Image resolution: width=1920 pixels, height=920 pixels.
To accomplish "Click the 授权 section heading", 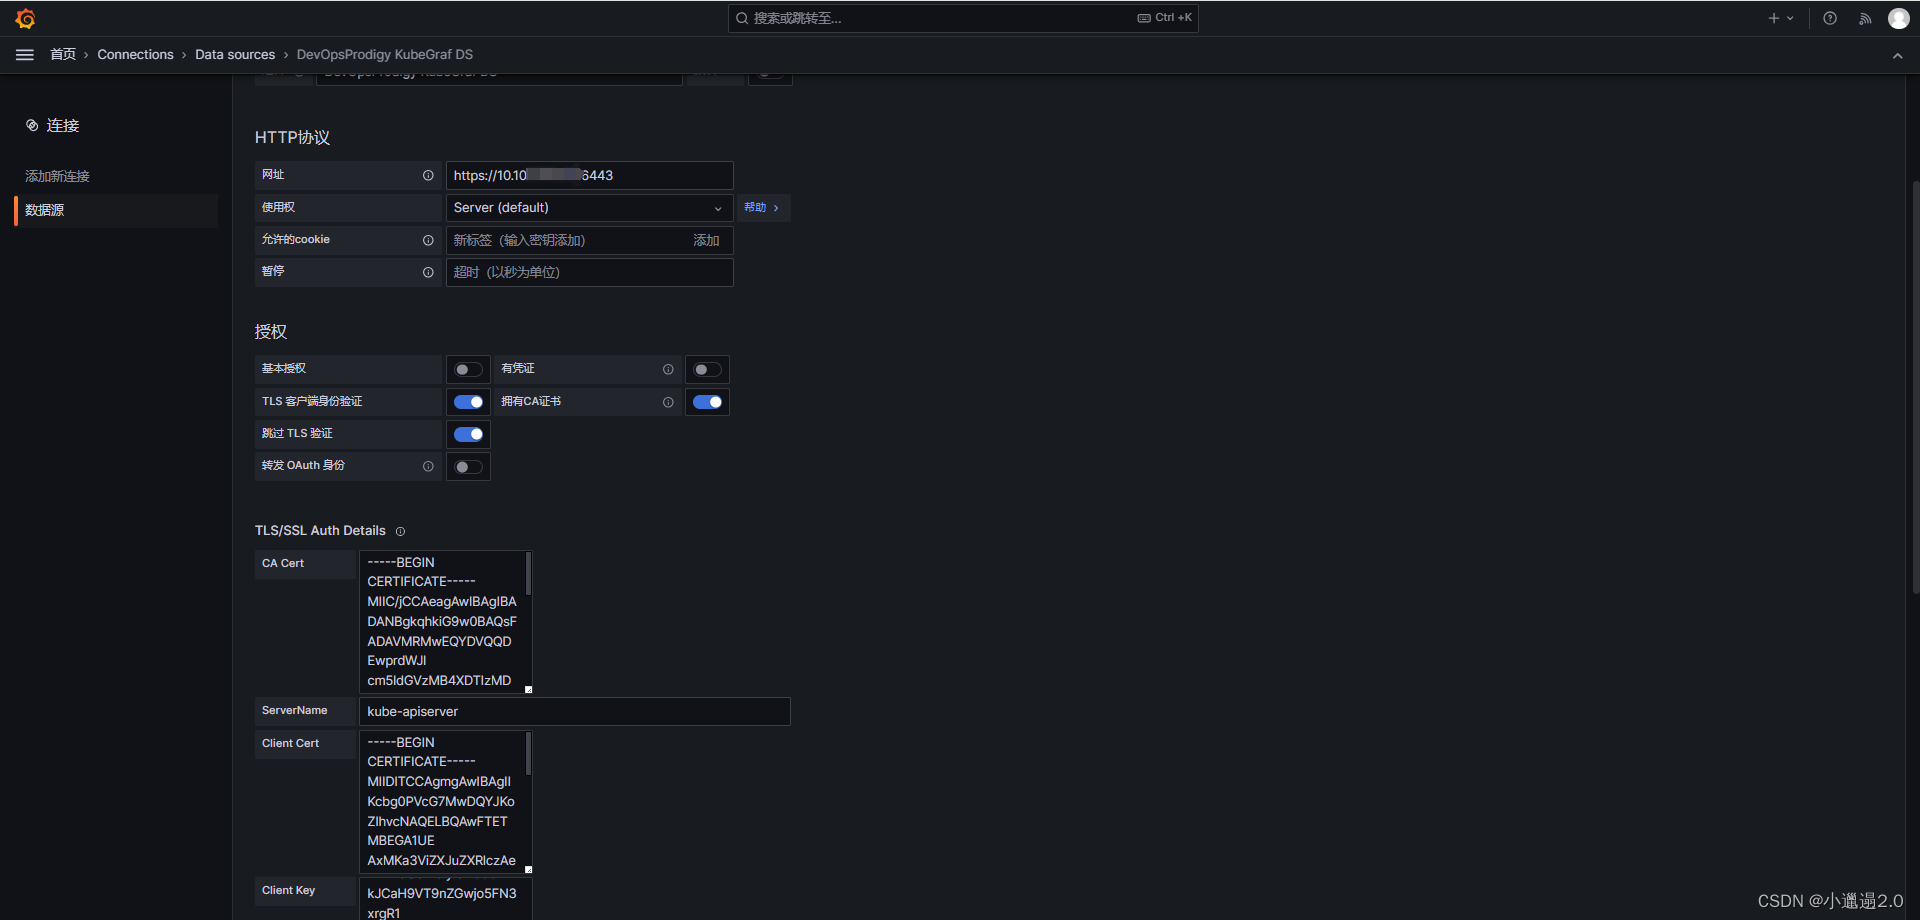I will [x=271, y=332].
